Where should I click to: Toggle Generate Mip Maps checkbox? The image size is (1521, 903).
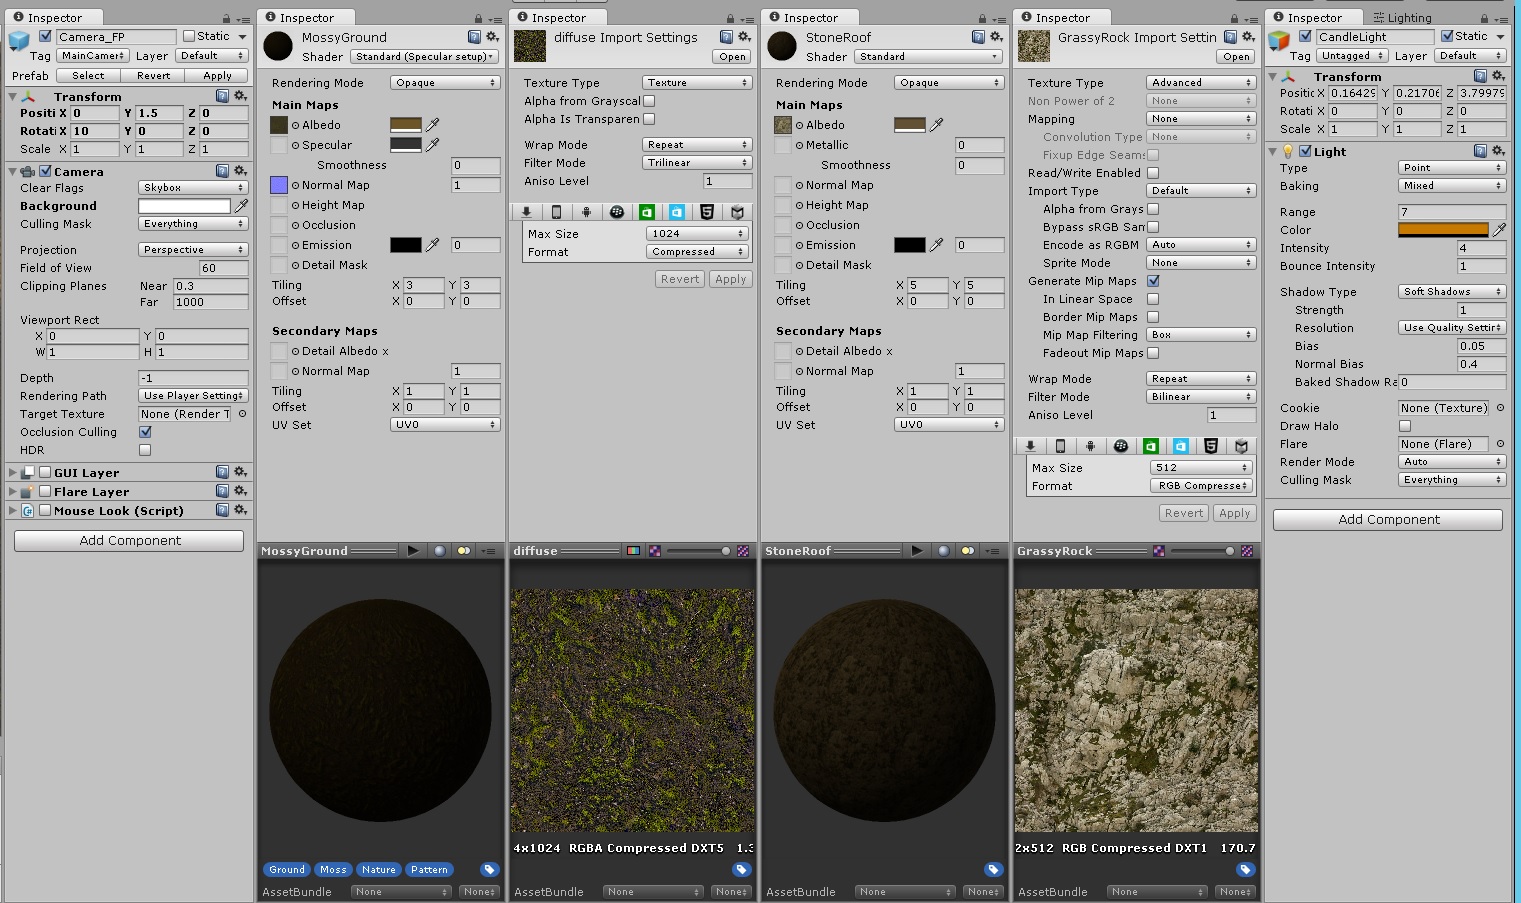pyautogui.click(x=1153, y=281)
